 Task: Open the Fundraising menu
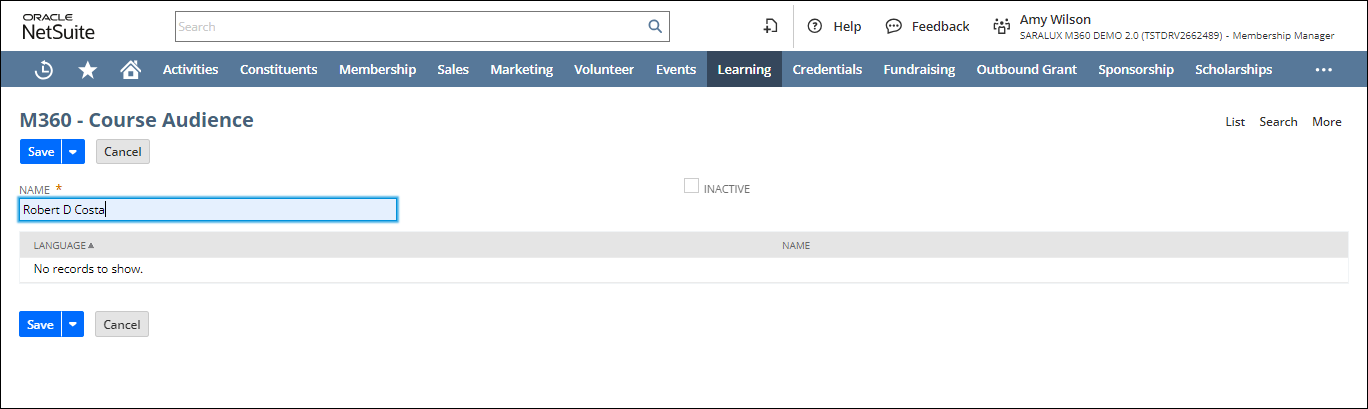click(919, 70)
